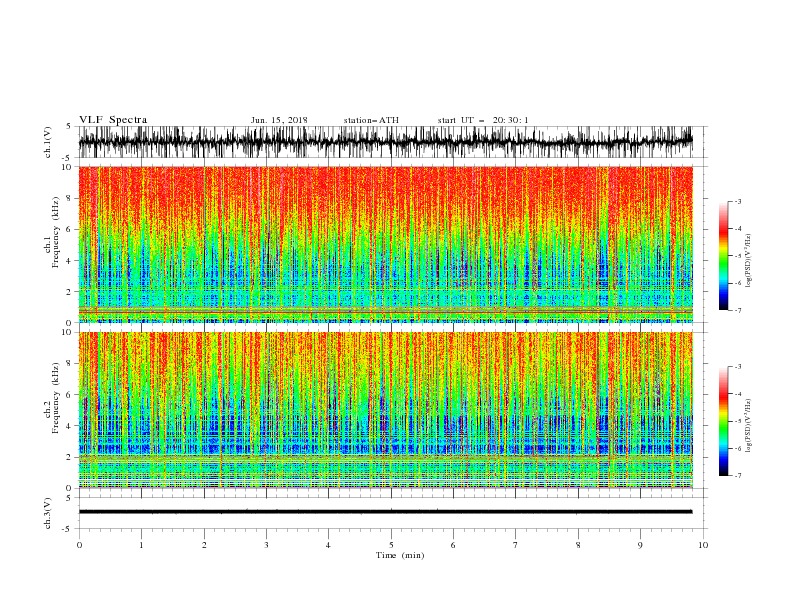Click the "-3" tick on upper color bar
The width and height of the screenshot is (792, 612).
coord(737,201)
